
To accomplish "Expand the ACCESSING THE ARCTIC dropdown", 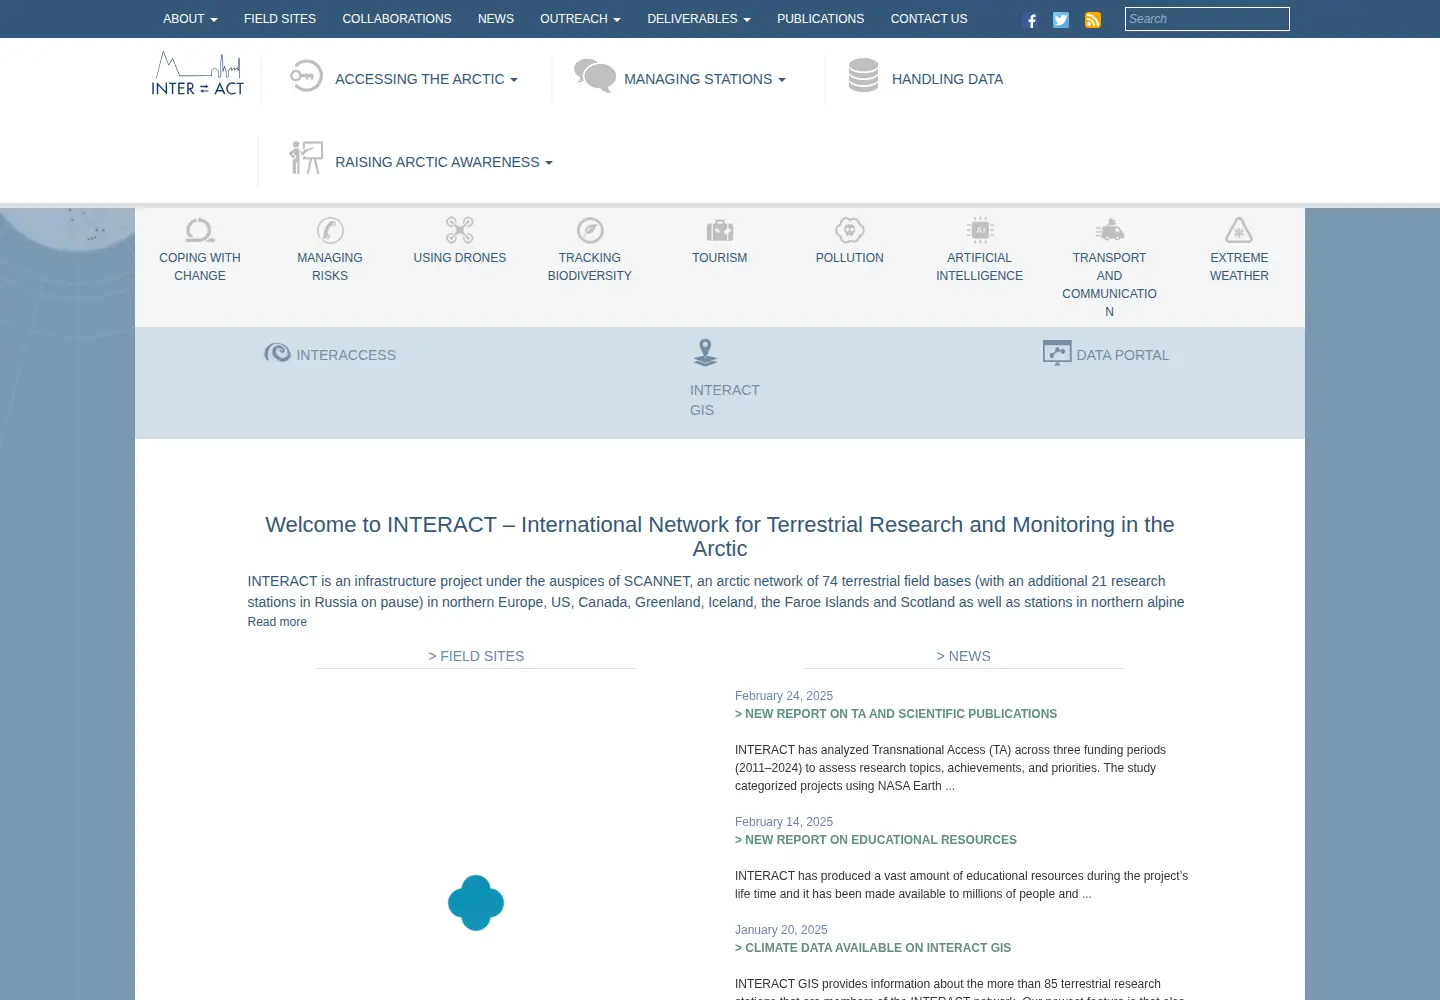I will coord(426,79).
